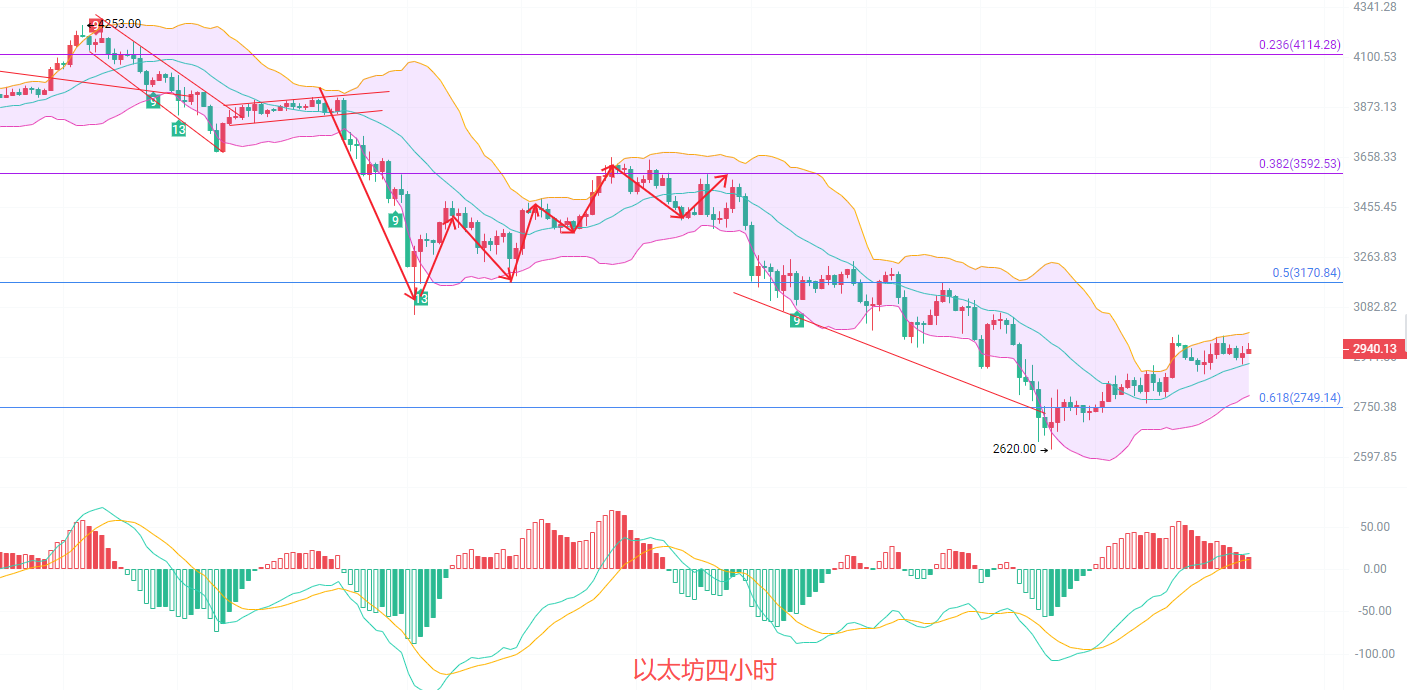Click the 4341.28 price axis label

[1373, 7]
